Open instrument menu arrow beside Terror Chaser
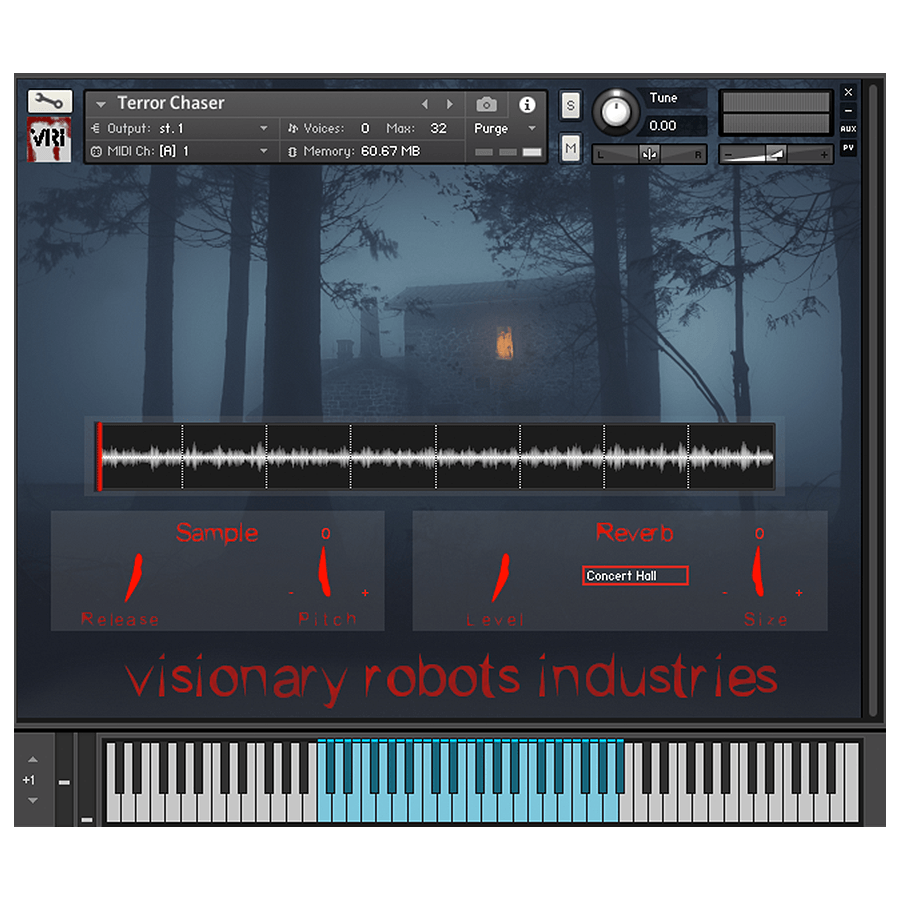The height and width of the screenshot is (900, 900). (x=101, y=104)
